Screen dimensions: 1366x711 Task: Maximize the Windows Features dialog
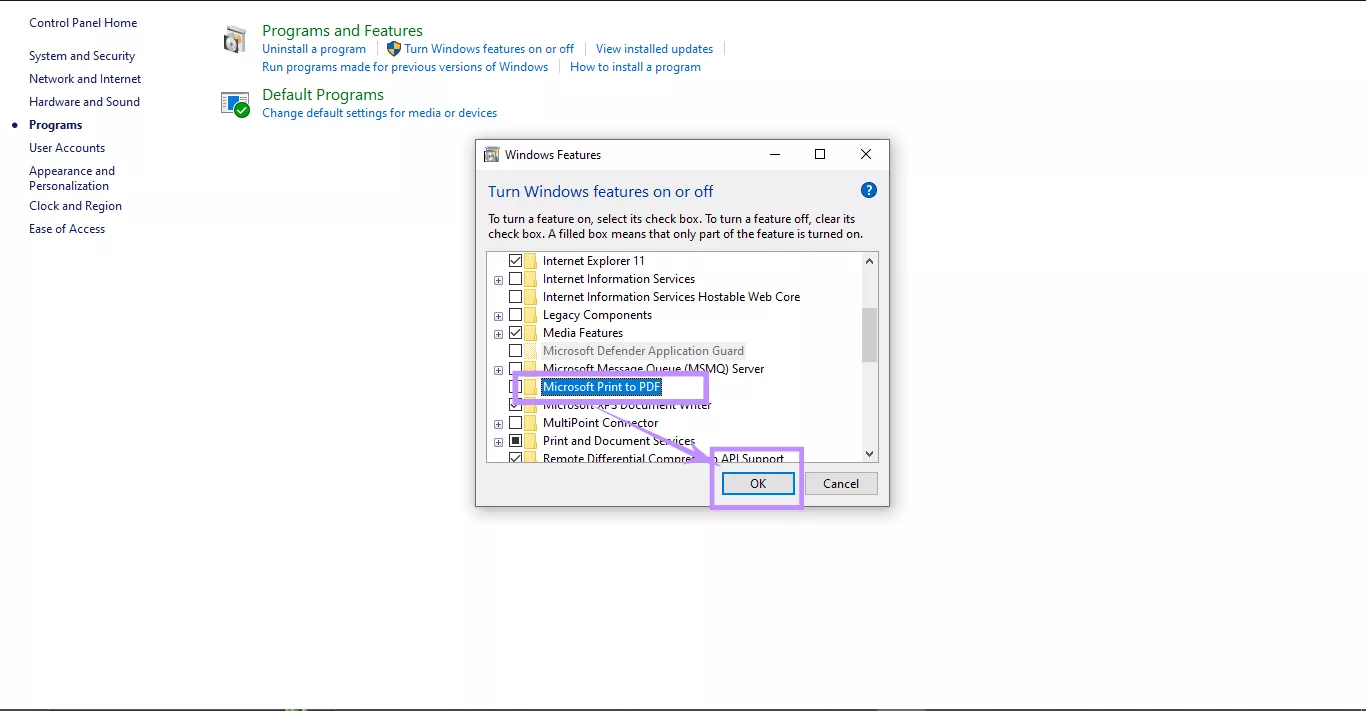coord(820,154)
